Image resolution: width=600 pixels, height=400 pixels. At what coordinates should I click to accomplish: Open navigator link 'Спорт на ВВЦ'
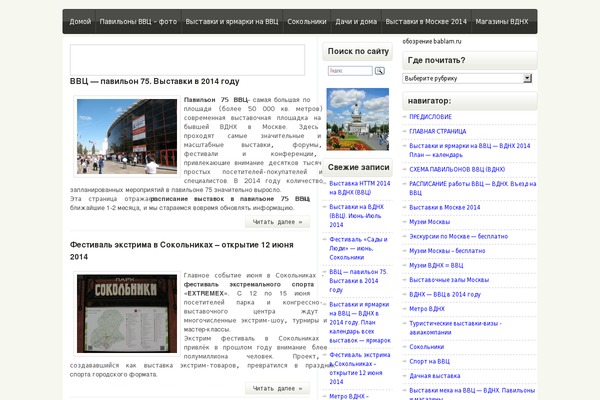(x=429, y=361)
